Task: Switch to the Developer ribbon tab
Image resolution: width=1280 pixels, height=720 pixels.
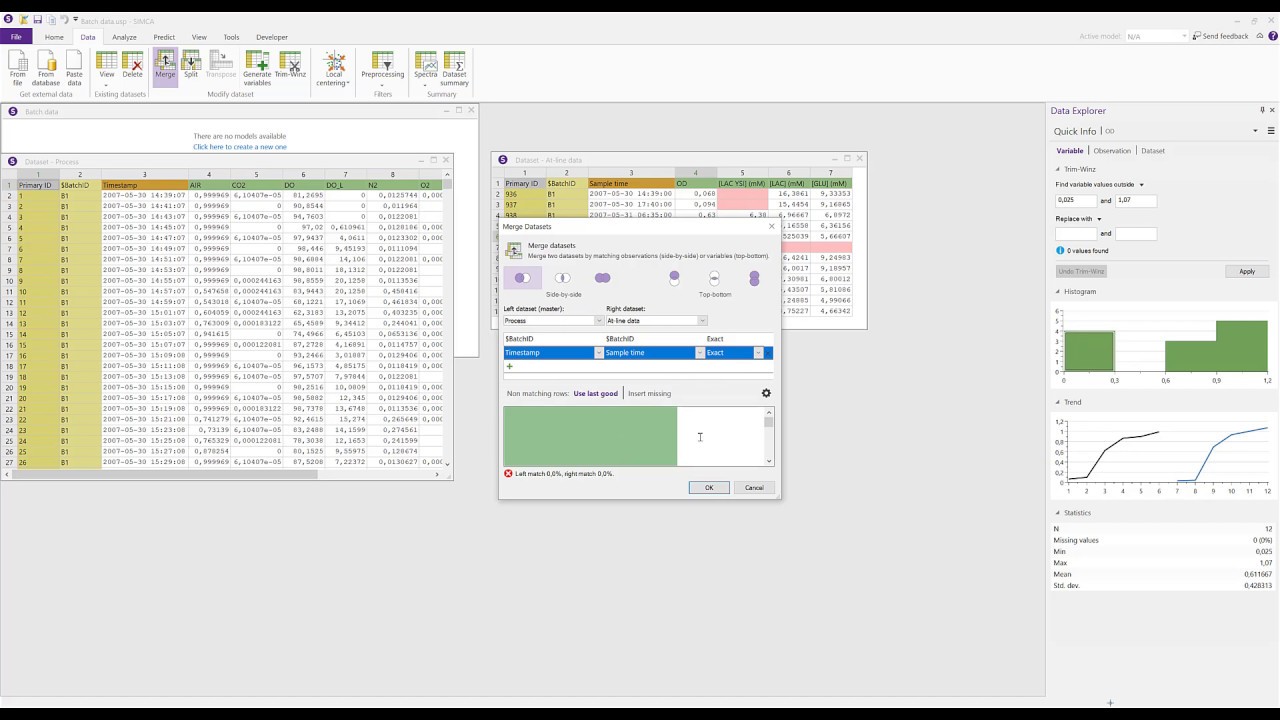Action: (271, 37)
